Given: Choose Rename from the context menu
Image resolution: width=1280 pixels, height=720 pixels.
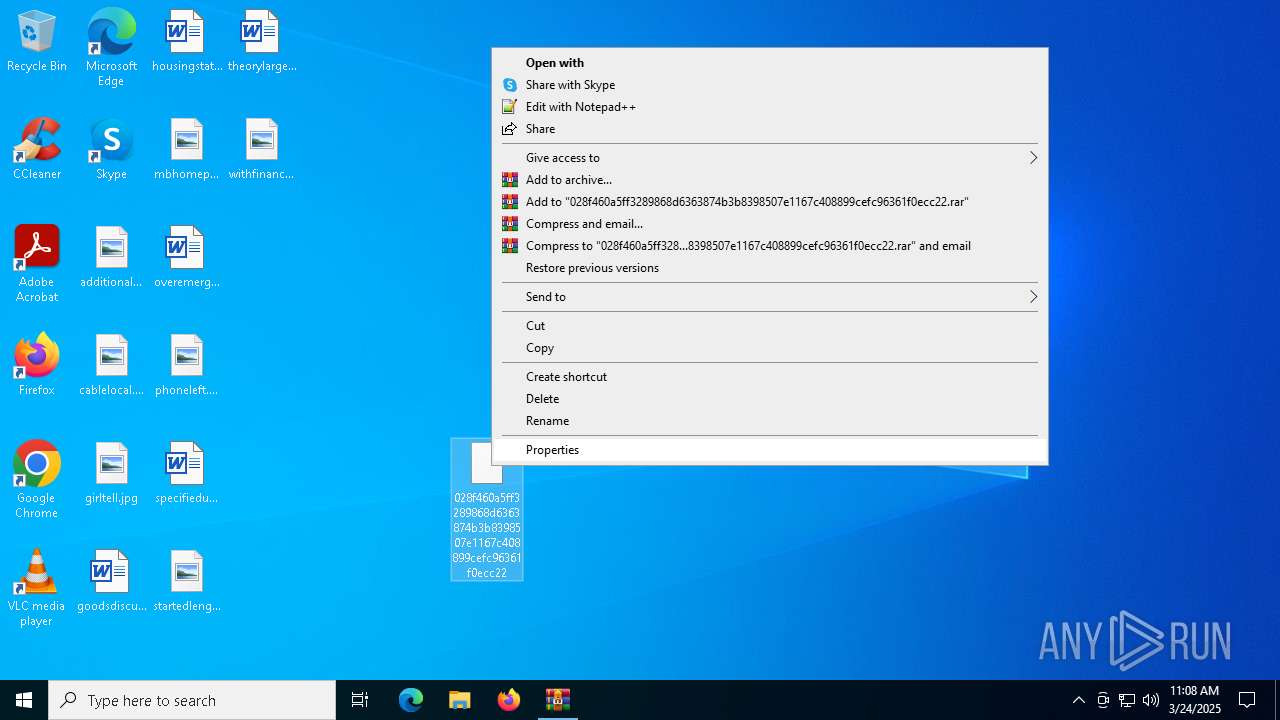Looking at the screenshot, I should click(x=770, y=421).
